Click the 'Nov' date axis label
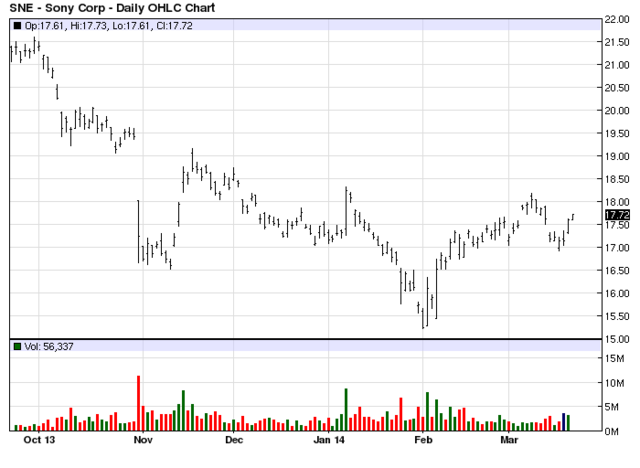Screen dimensions: 640x468 coord(143,440)
